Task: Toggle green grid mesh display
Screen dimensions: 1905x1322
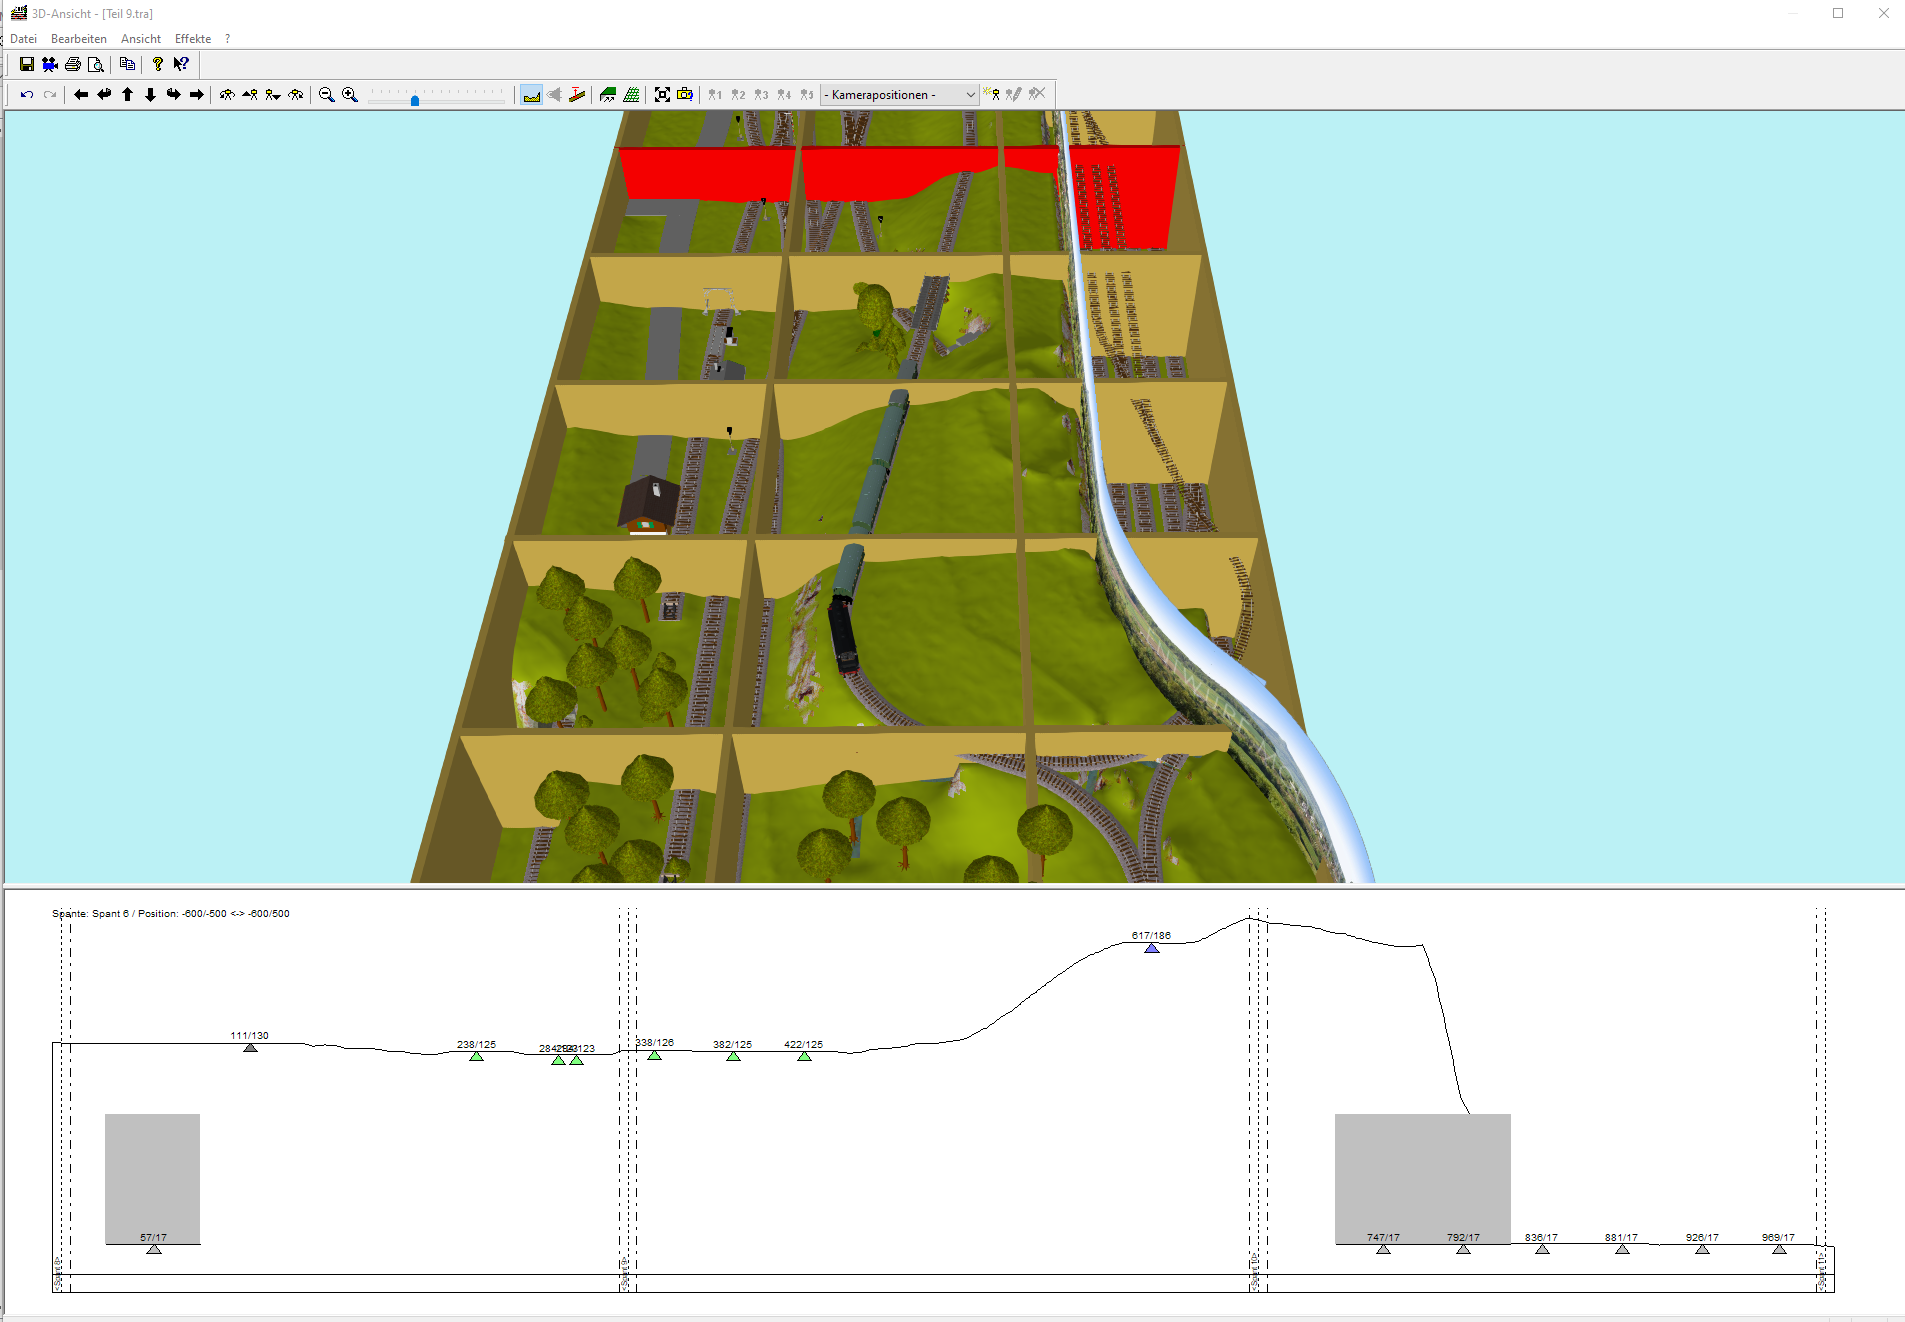Action: point(631,94)
